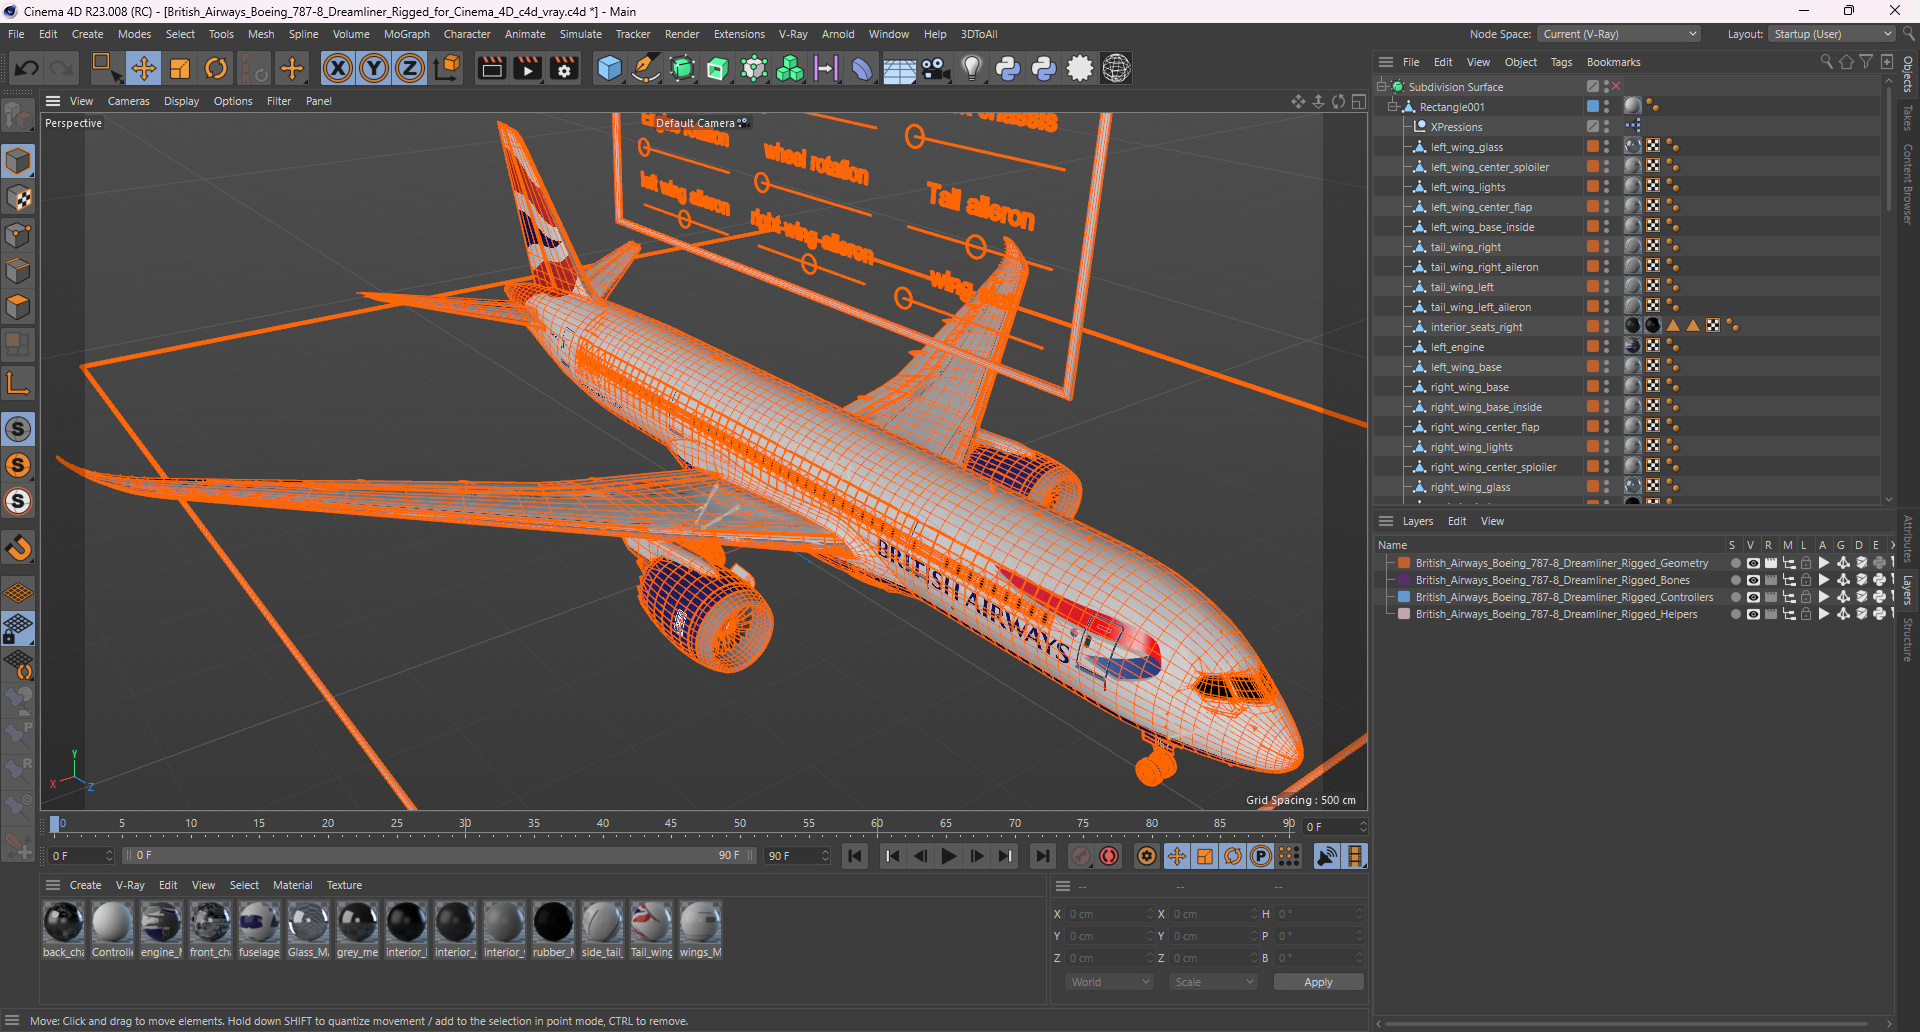The width and height of the screenshot is (1920, 1032).
Task: Select the Model mode cube icon
Action: tap(18, 161)
